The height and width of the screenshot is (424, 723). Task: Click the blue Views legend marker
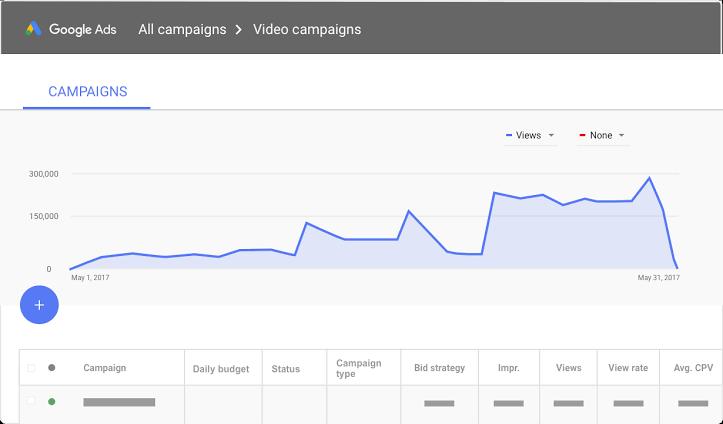(510, 136)
